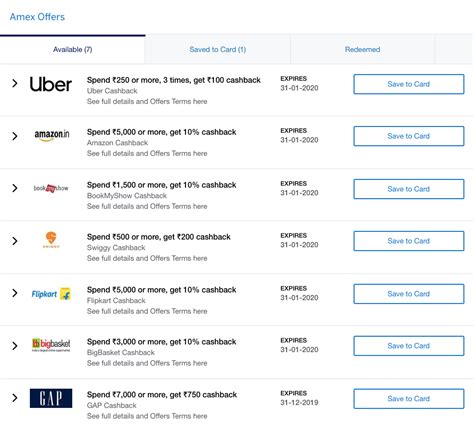Click the Uber logo
Viewport: 474px width, 431px height.
tap(51, 84)
